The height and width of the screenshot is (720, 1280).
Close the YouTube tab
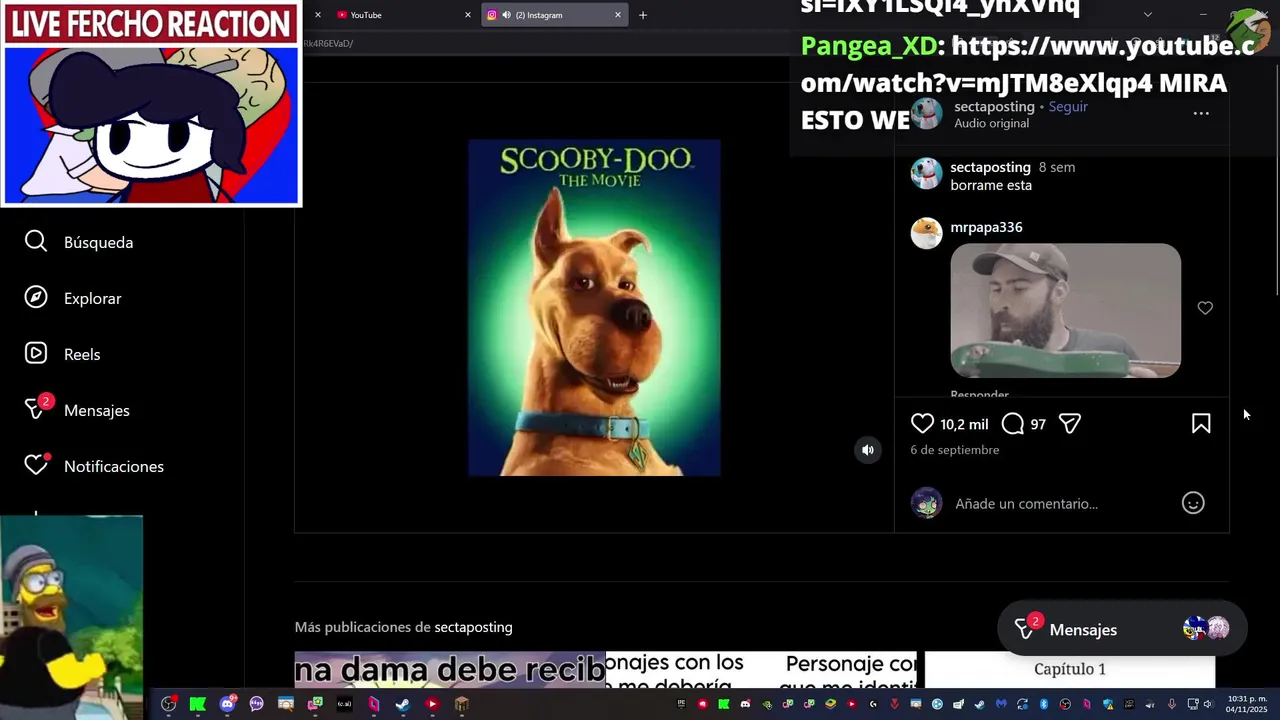click(468, 15)
